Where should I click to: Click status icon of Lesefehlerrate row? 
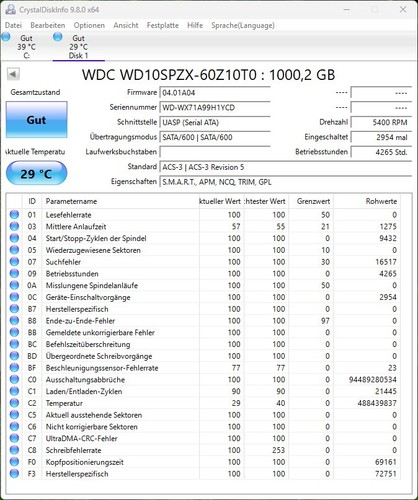pyautogui.click(x=14, y=215)
